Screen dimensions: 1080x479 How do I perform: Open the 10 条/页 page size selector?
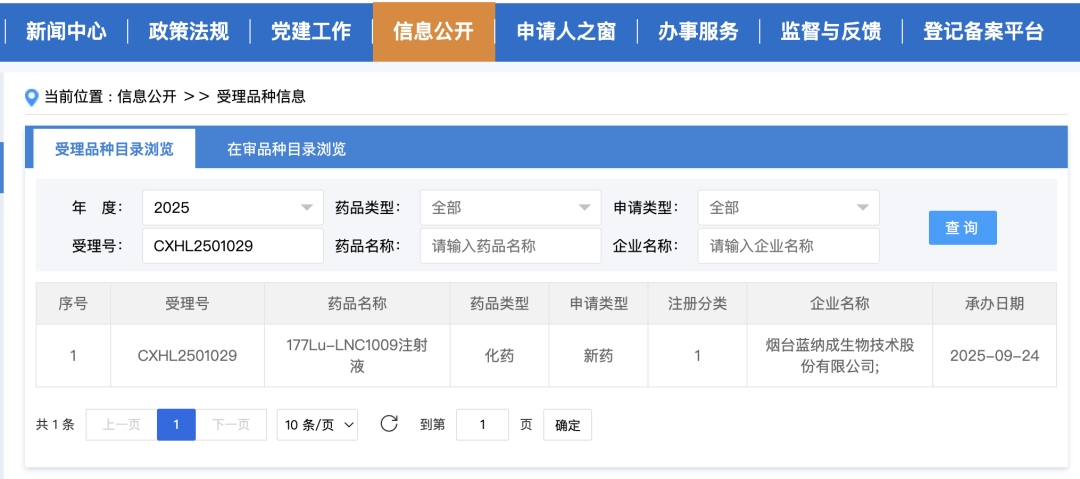point(317,425)
